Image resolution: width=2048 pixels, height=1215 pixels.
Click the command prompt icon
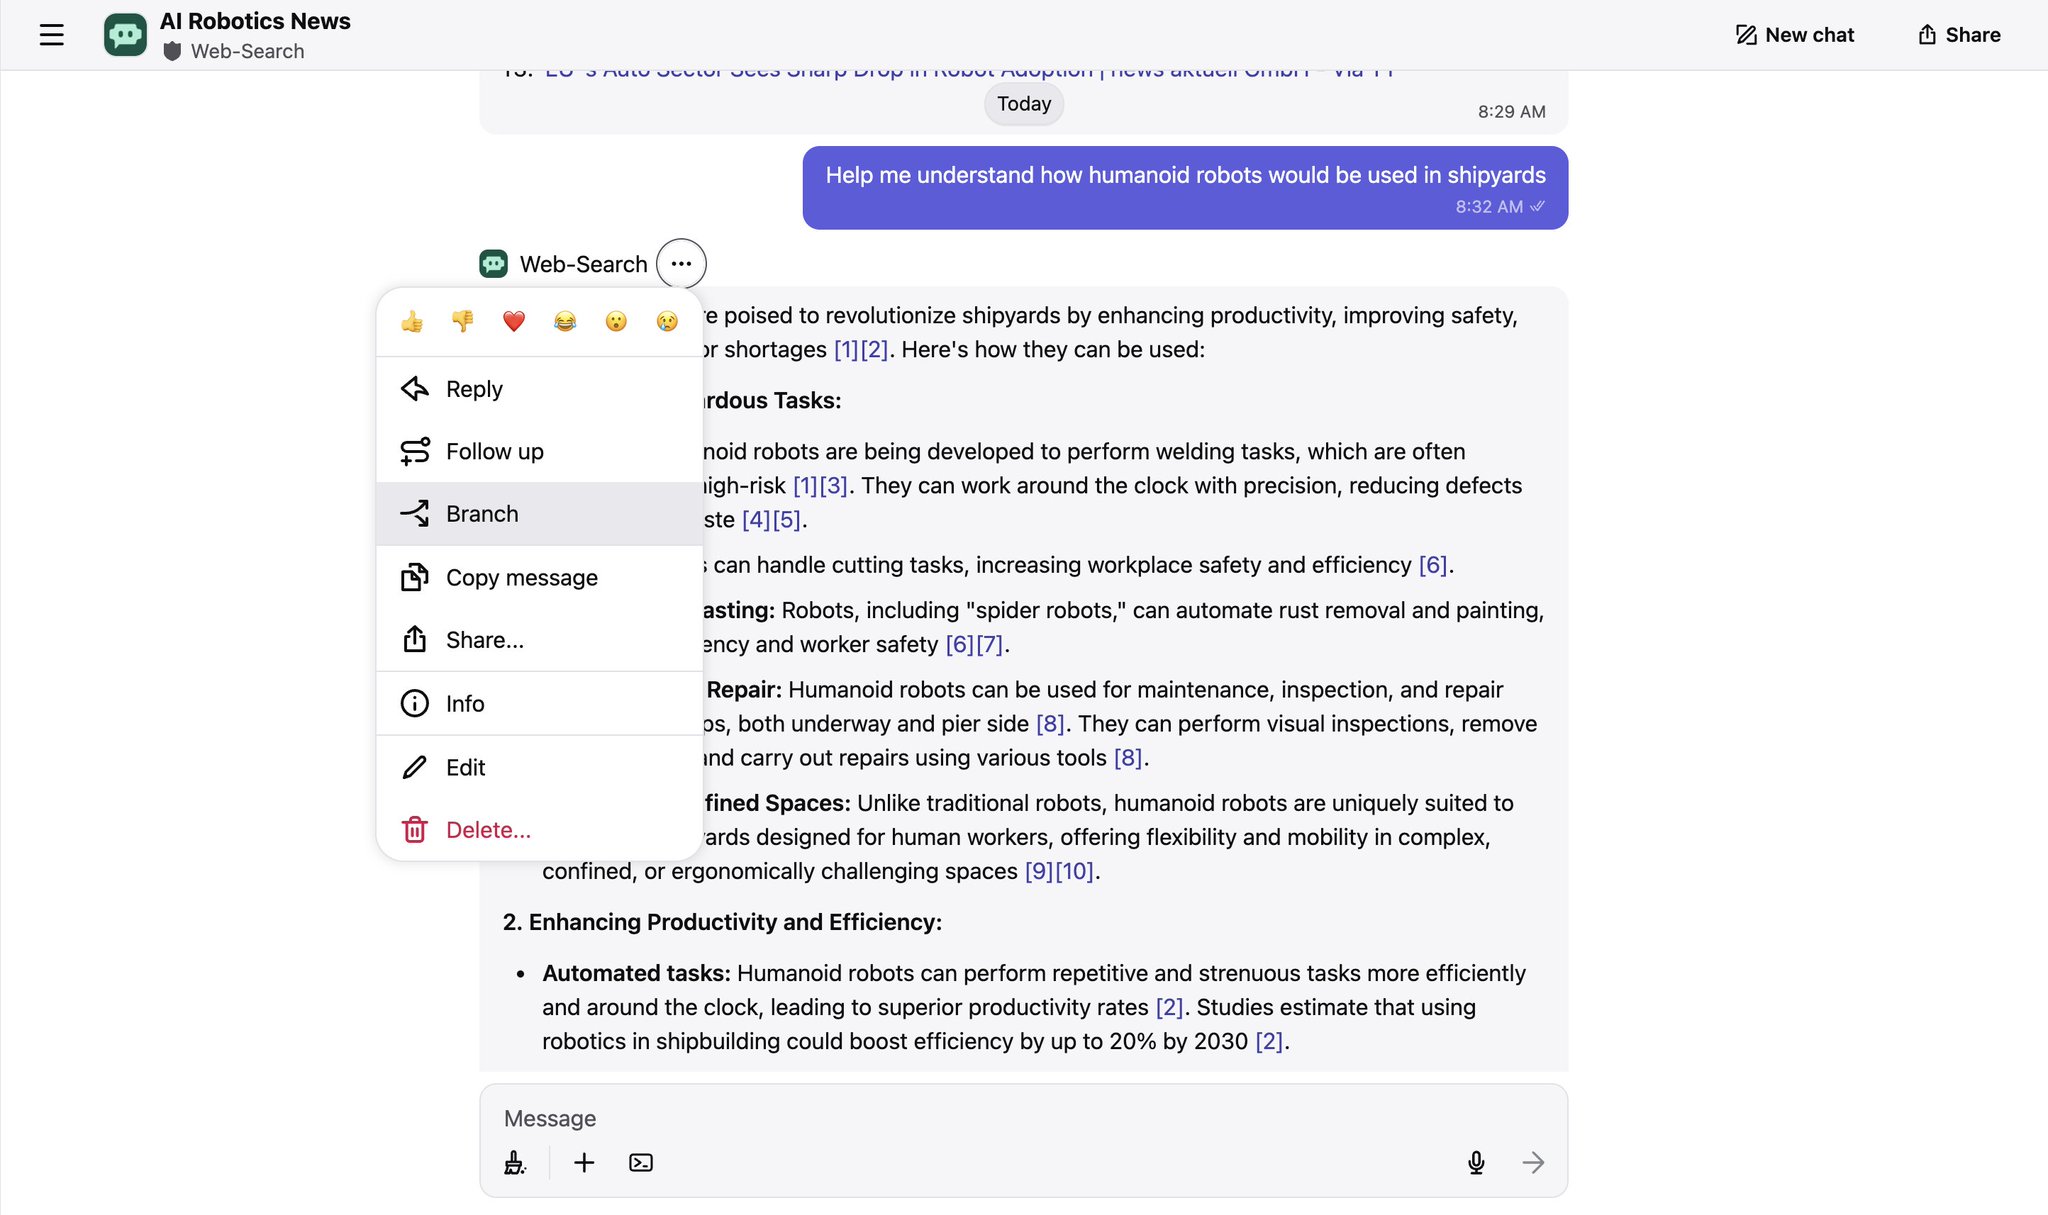[x=641, y=1162]
